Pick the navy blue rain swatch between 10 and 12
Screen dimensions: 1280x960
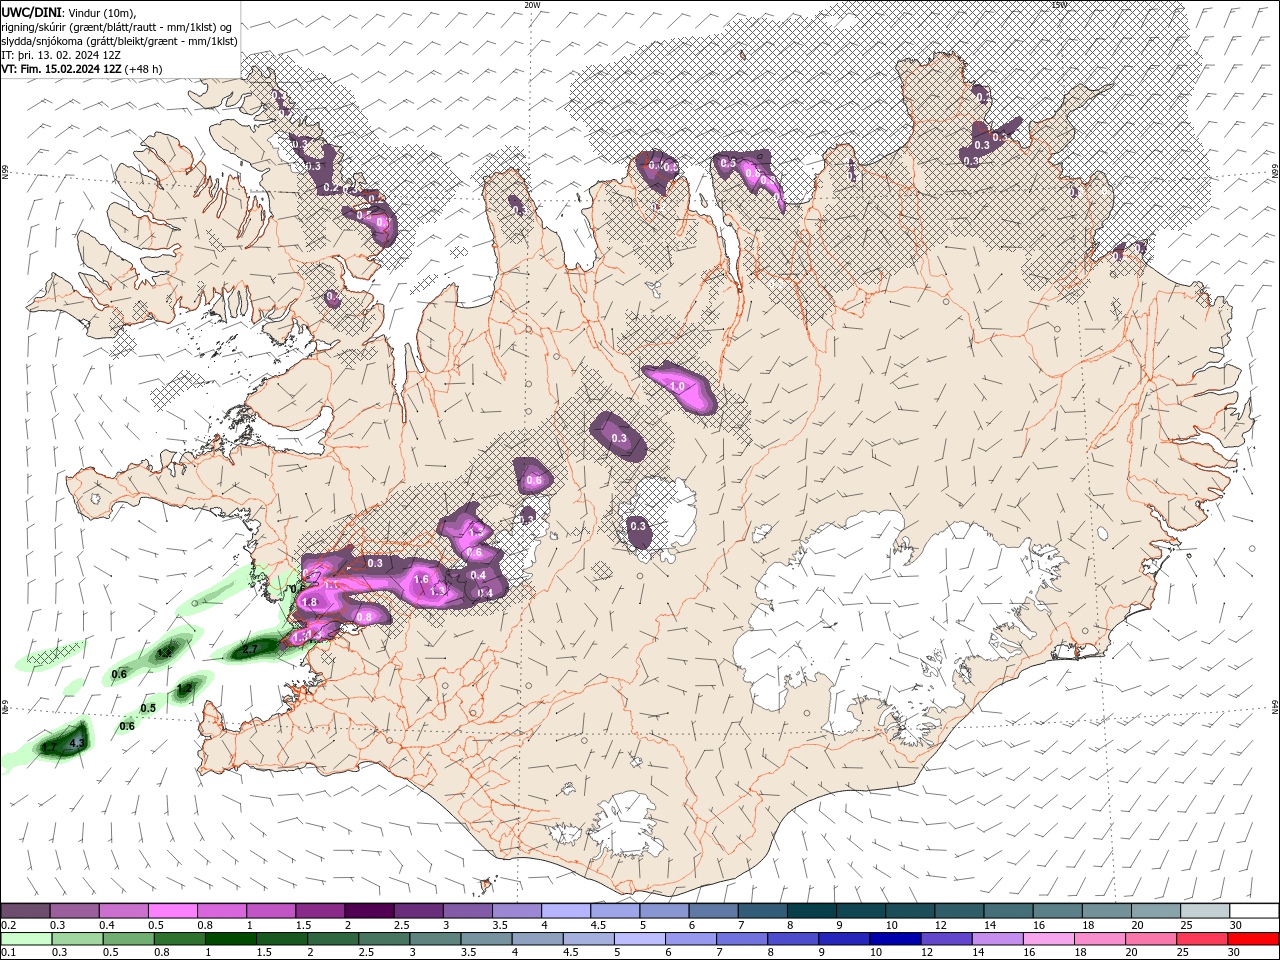point(894,939)
